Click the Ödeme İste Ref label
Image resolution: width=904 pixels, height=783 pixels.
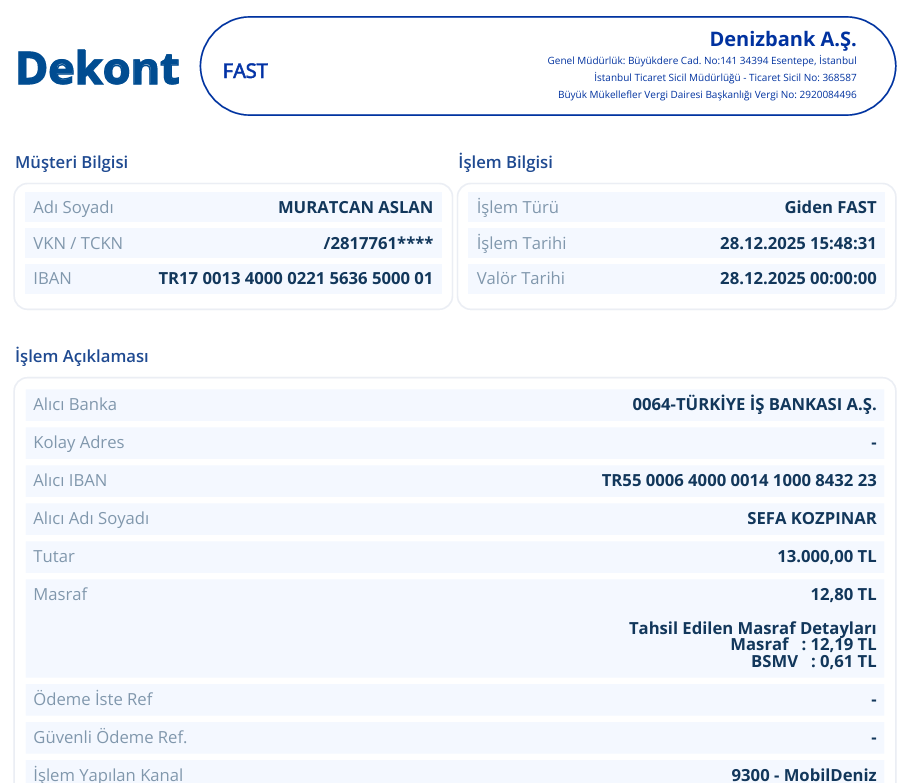point(93,699)
